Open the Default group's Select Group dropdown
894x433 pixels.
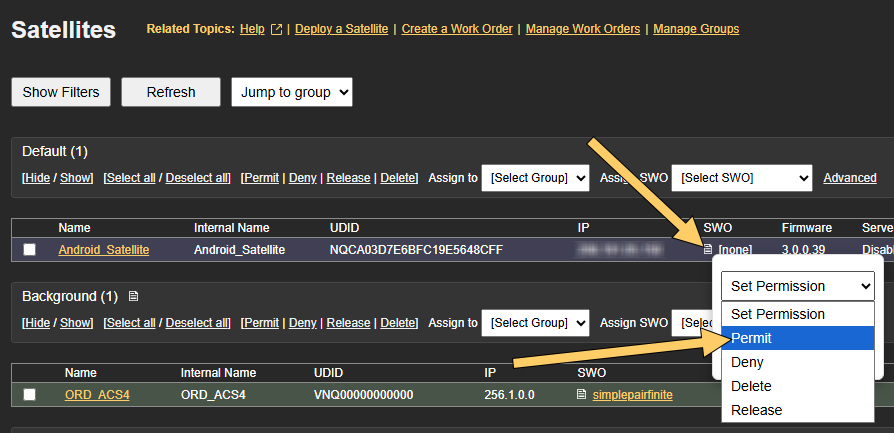[x=536, y=178]
